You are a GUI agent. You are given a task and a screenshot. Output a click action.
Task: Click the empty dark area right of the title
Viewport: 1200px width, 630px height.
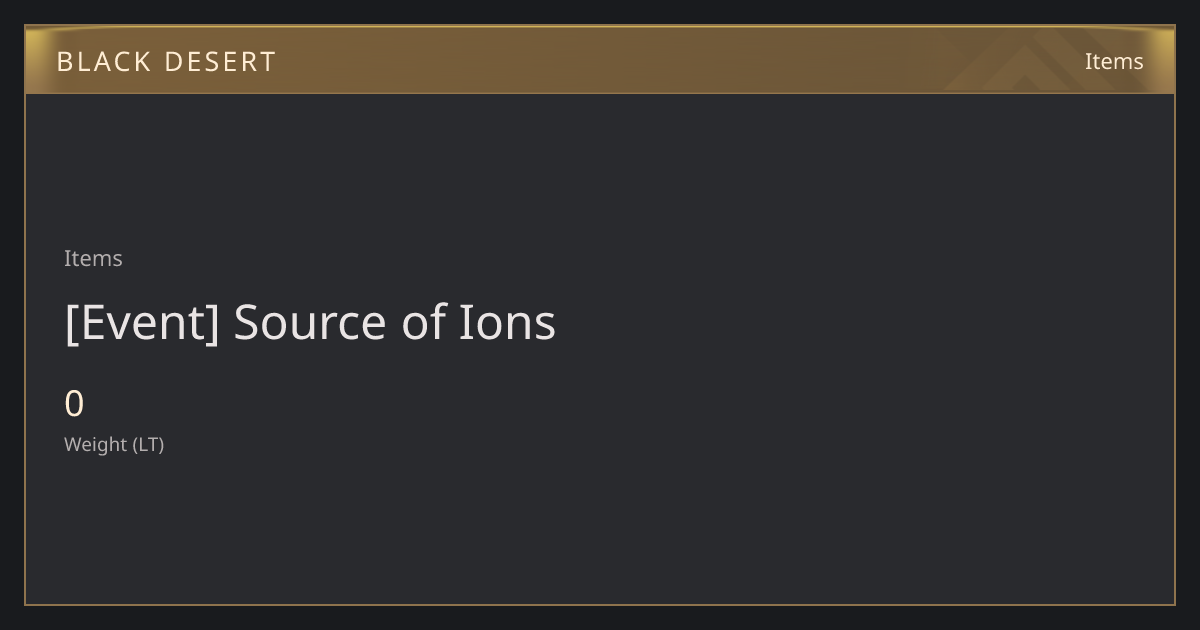[860, 322]
